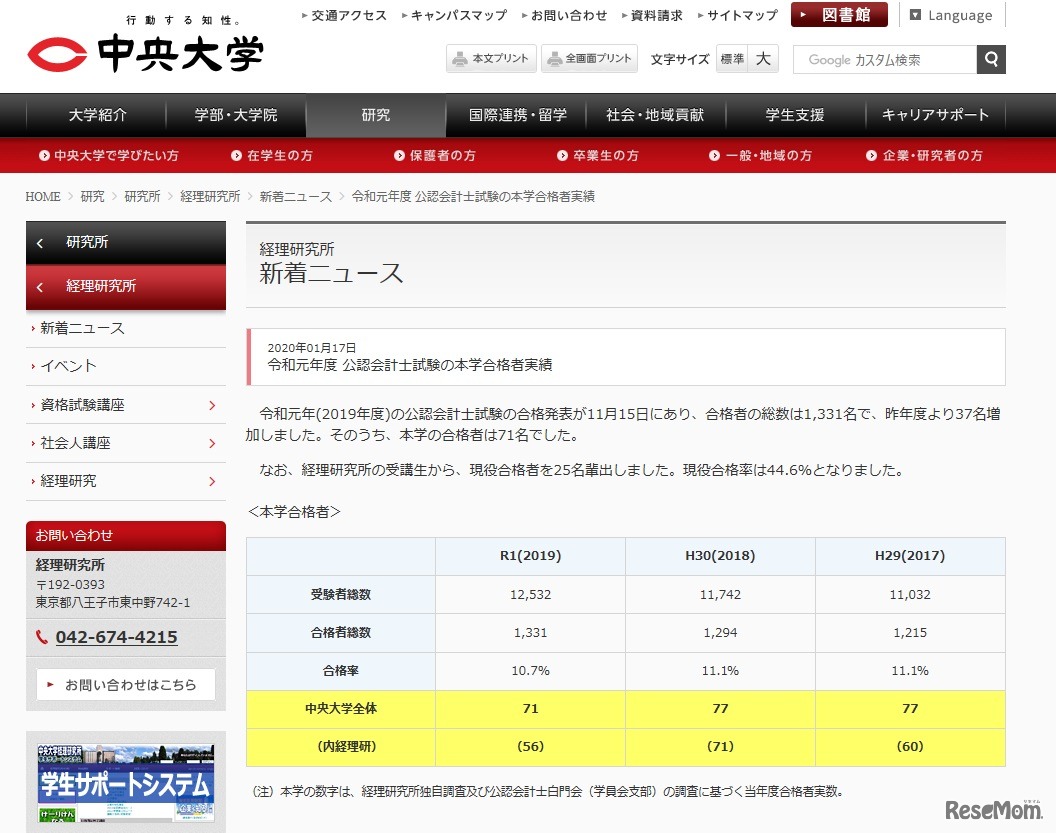Image resolution: width=1056 pixels, height=833 pixels.
Task: Click inside the Google カスタム検索 search field
Action: pyautogui.click(x=885, y=60)
